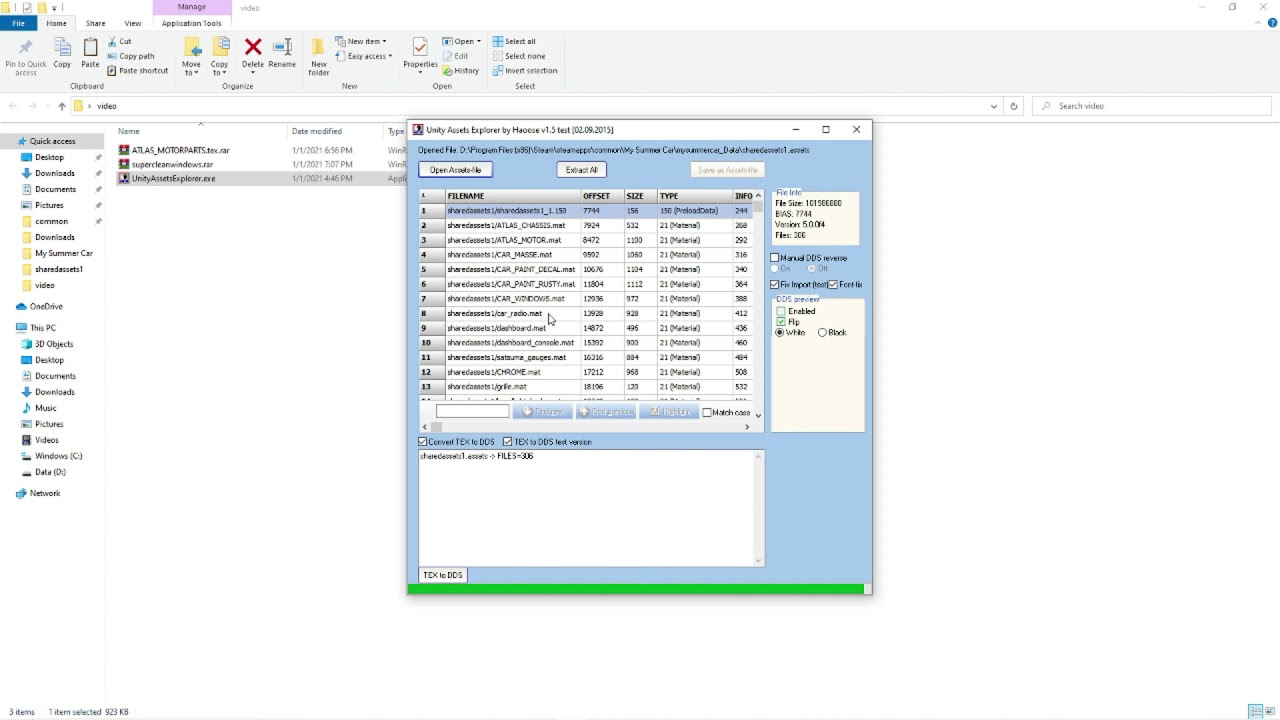
Task: Select the White radio button
Action: [780, 333]
